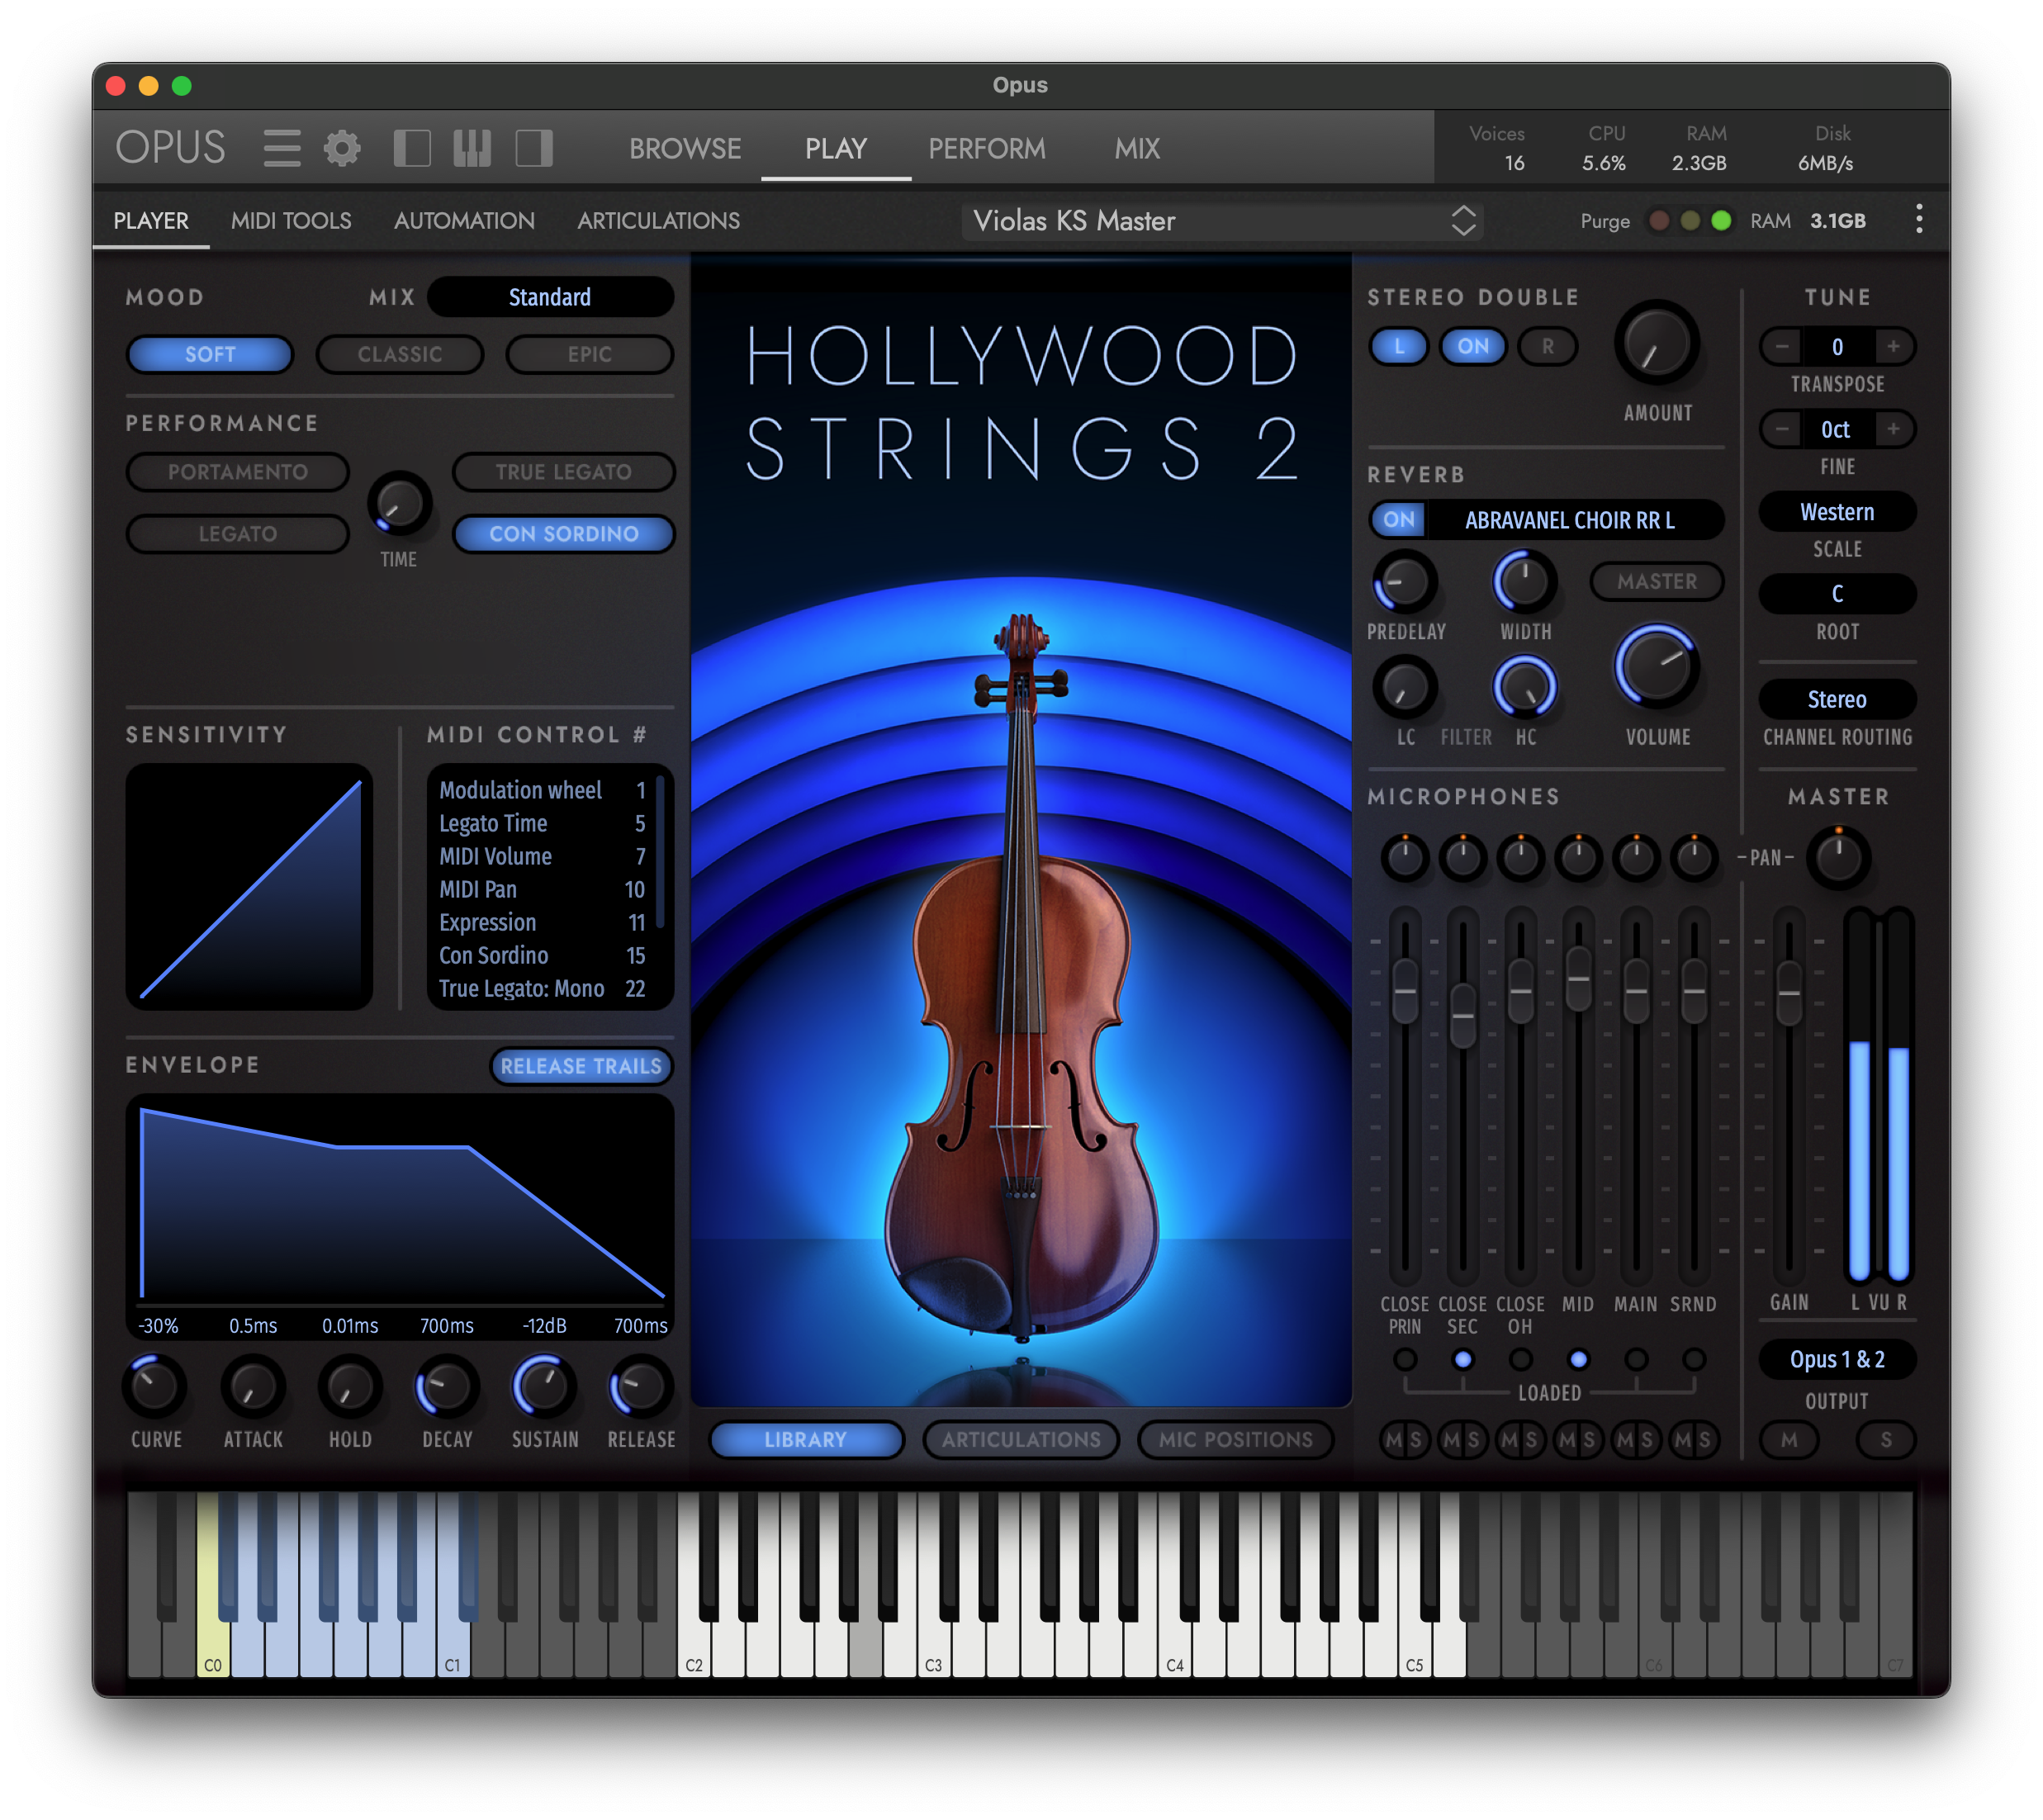Enable Portamento performance mode

(238, 472)
